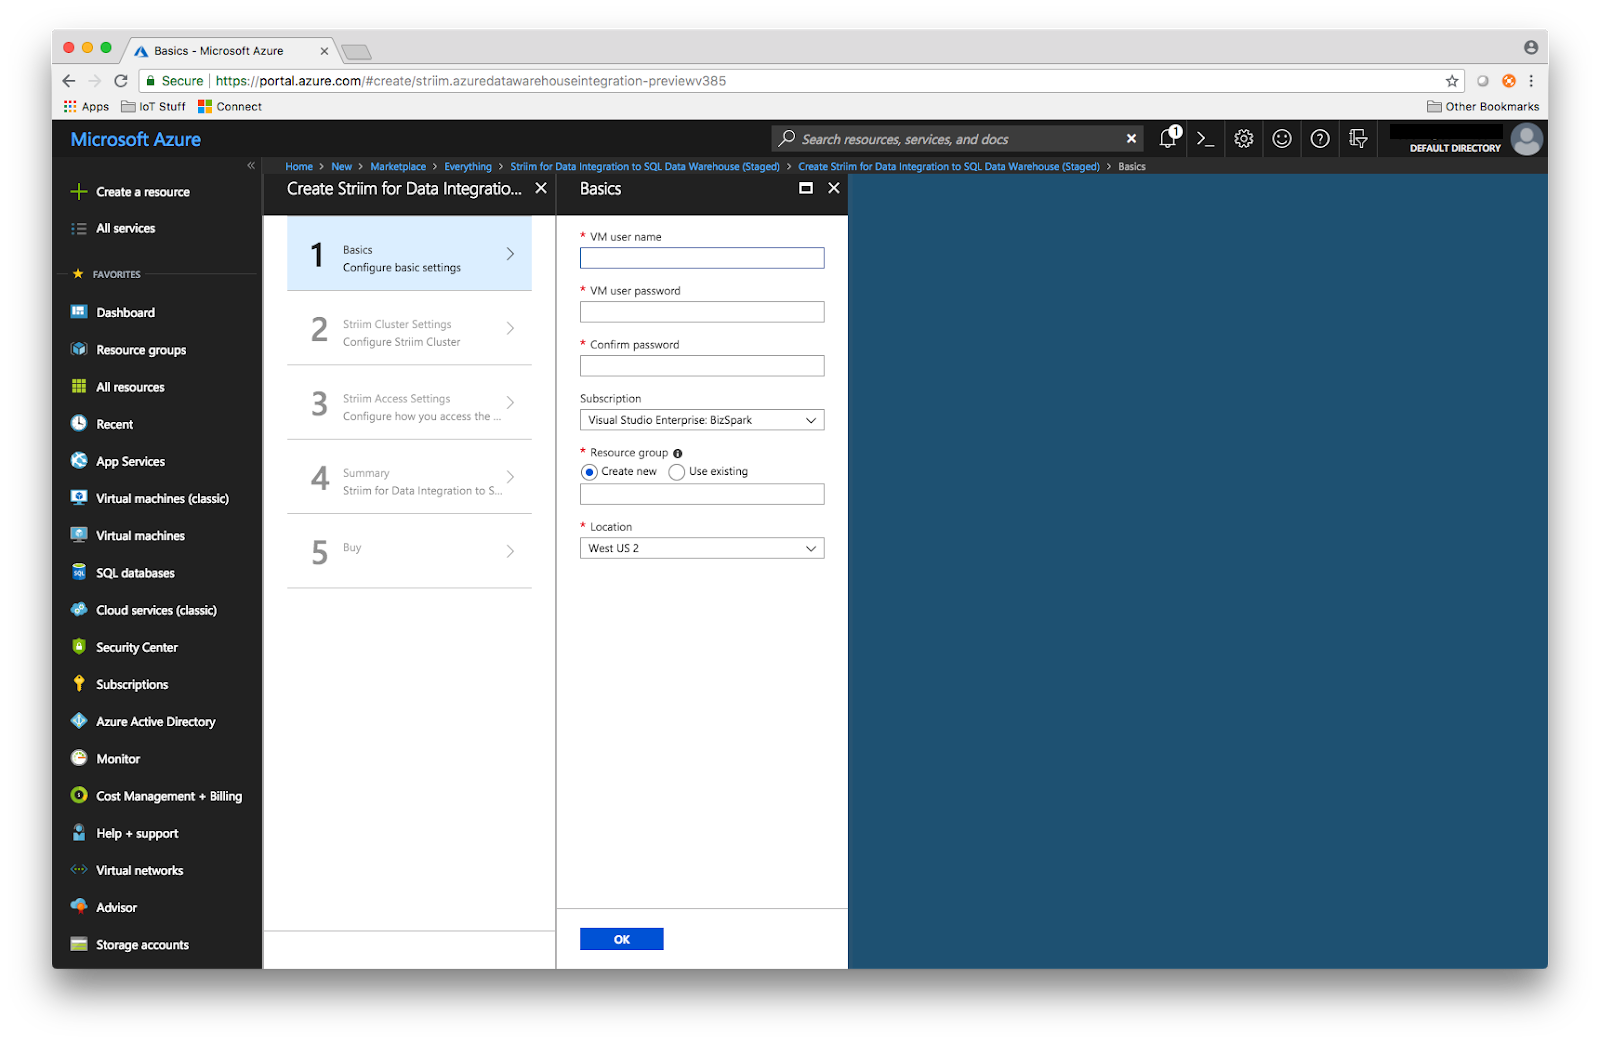
Task: Focus the VM user password field
Action: point(702,312)
